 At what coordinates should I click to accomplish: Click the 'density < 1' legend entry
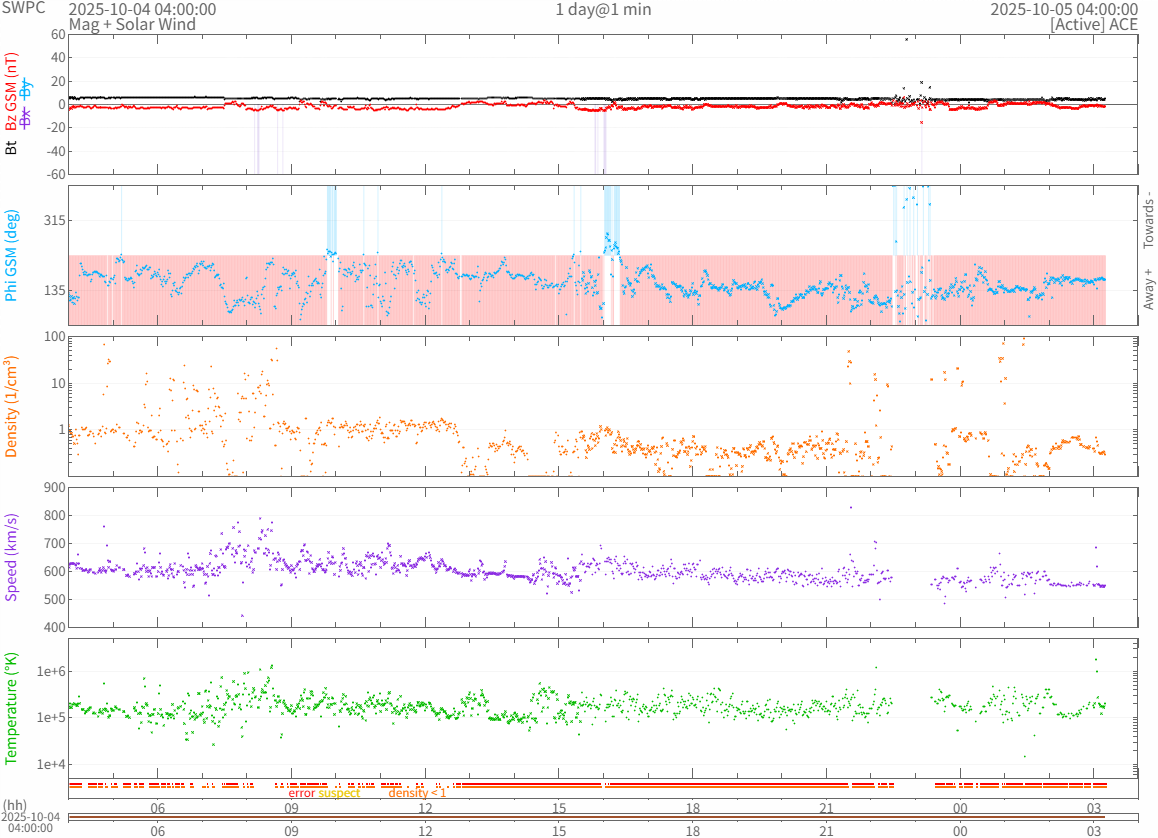(x=417, y=793)
